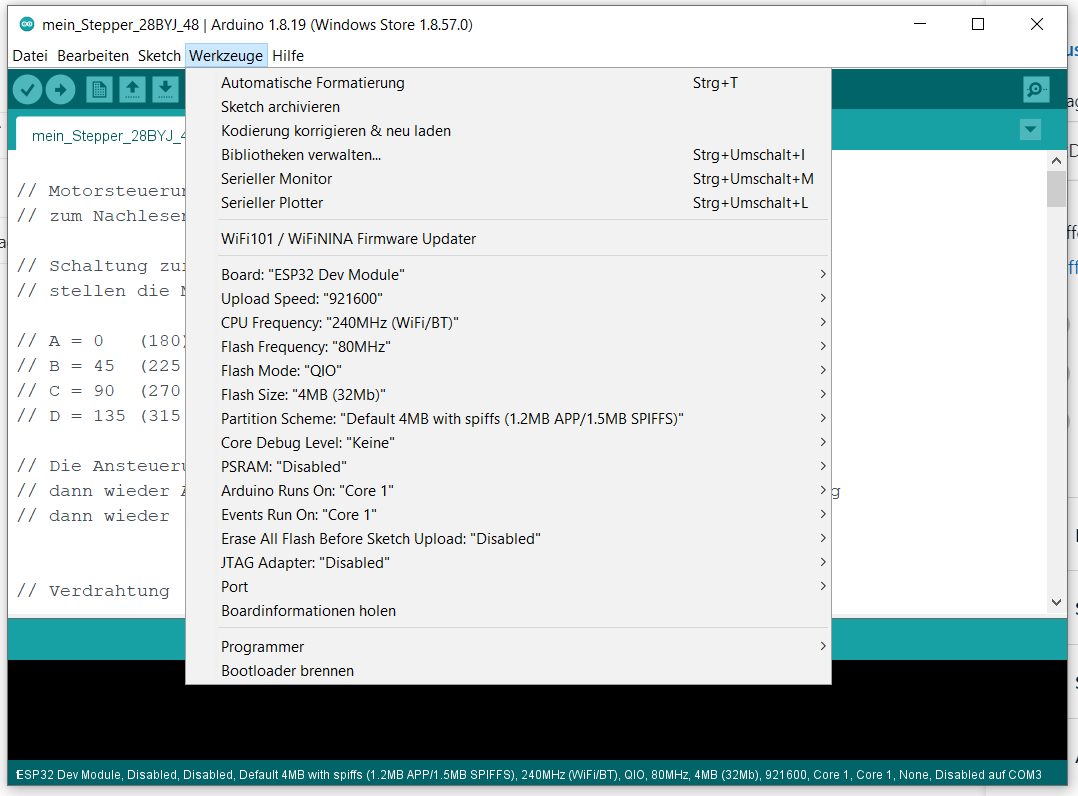Viewport: 1078px width, 796px height.
Task: Open the Bearbeiten menu
Action: tap(93, 56)
